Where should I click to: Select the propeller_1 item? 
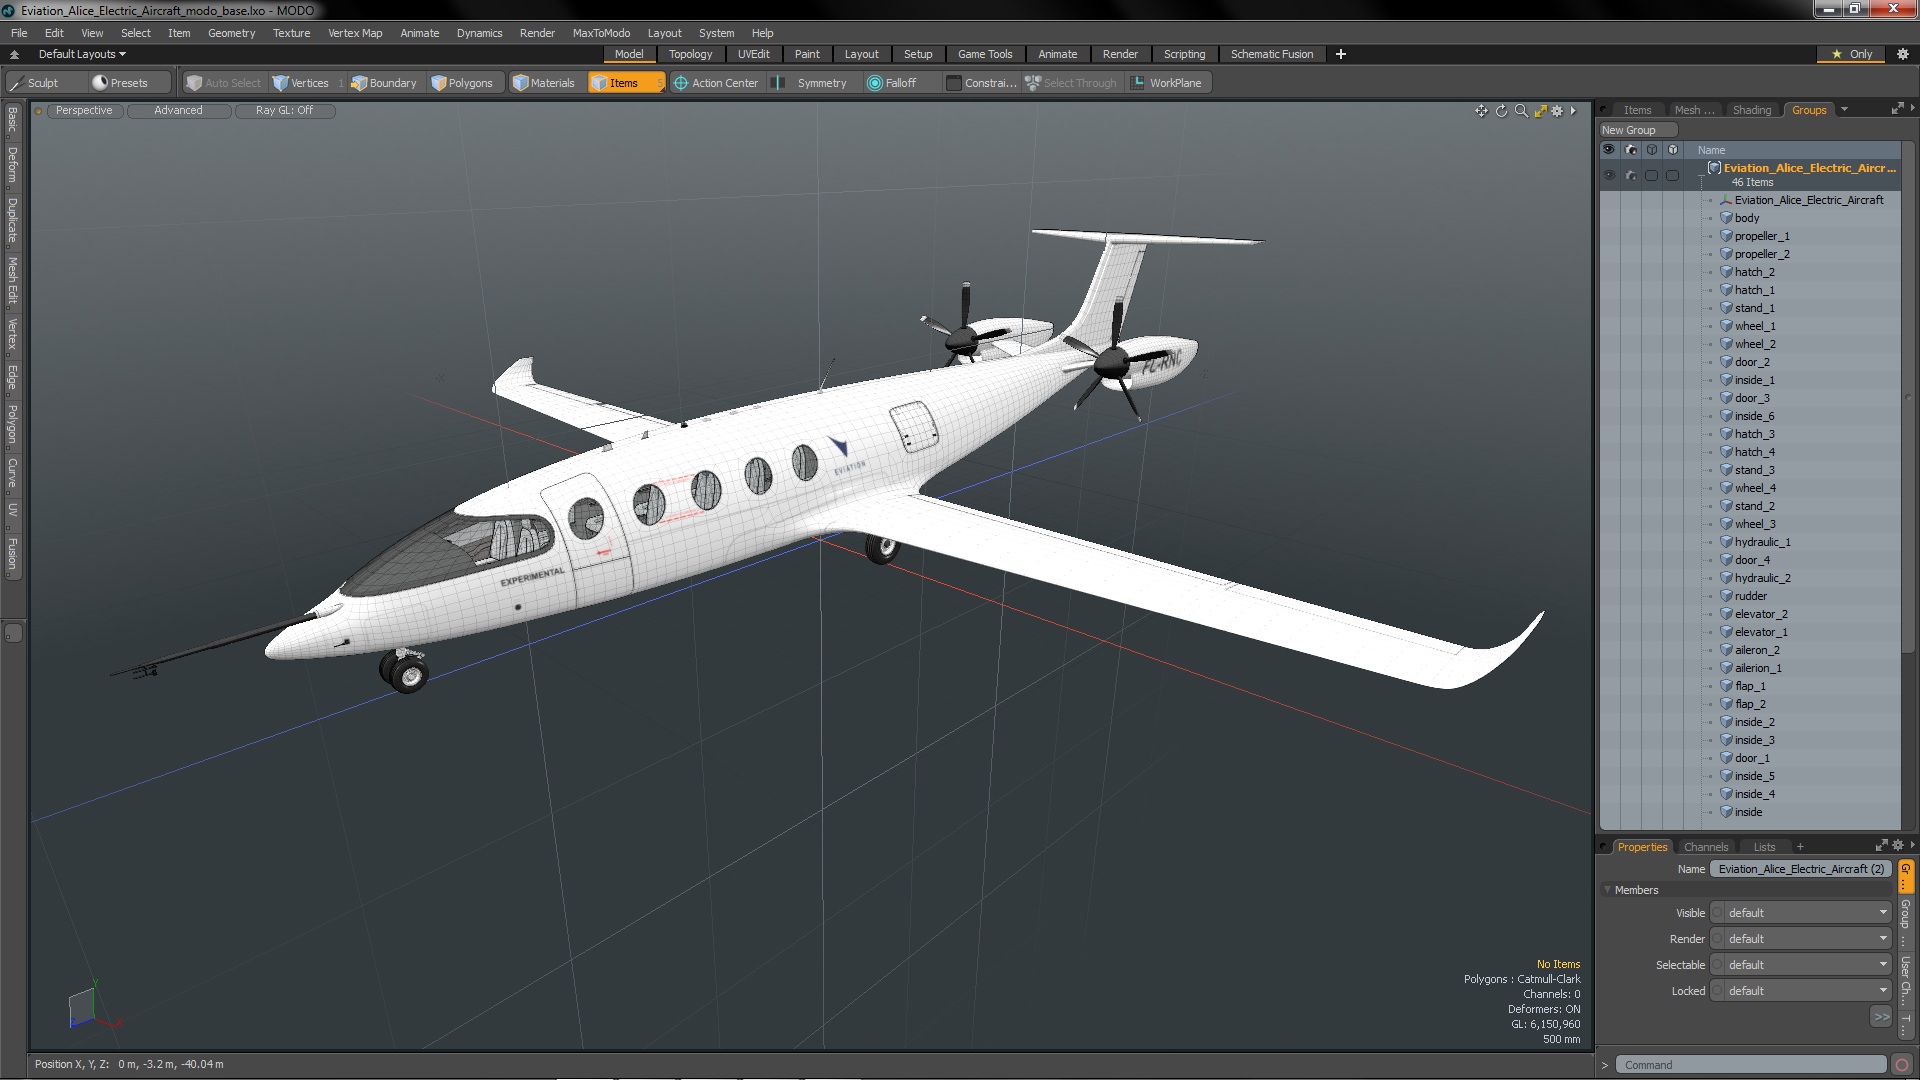click(1762, 236)
